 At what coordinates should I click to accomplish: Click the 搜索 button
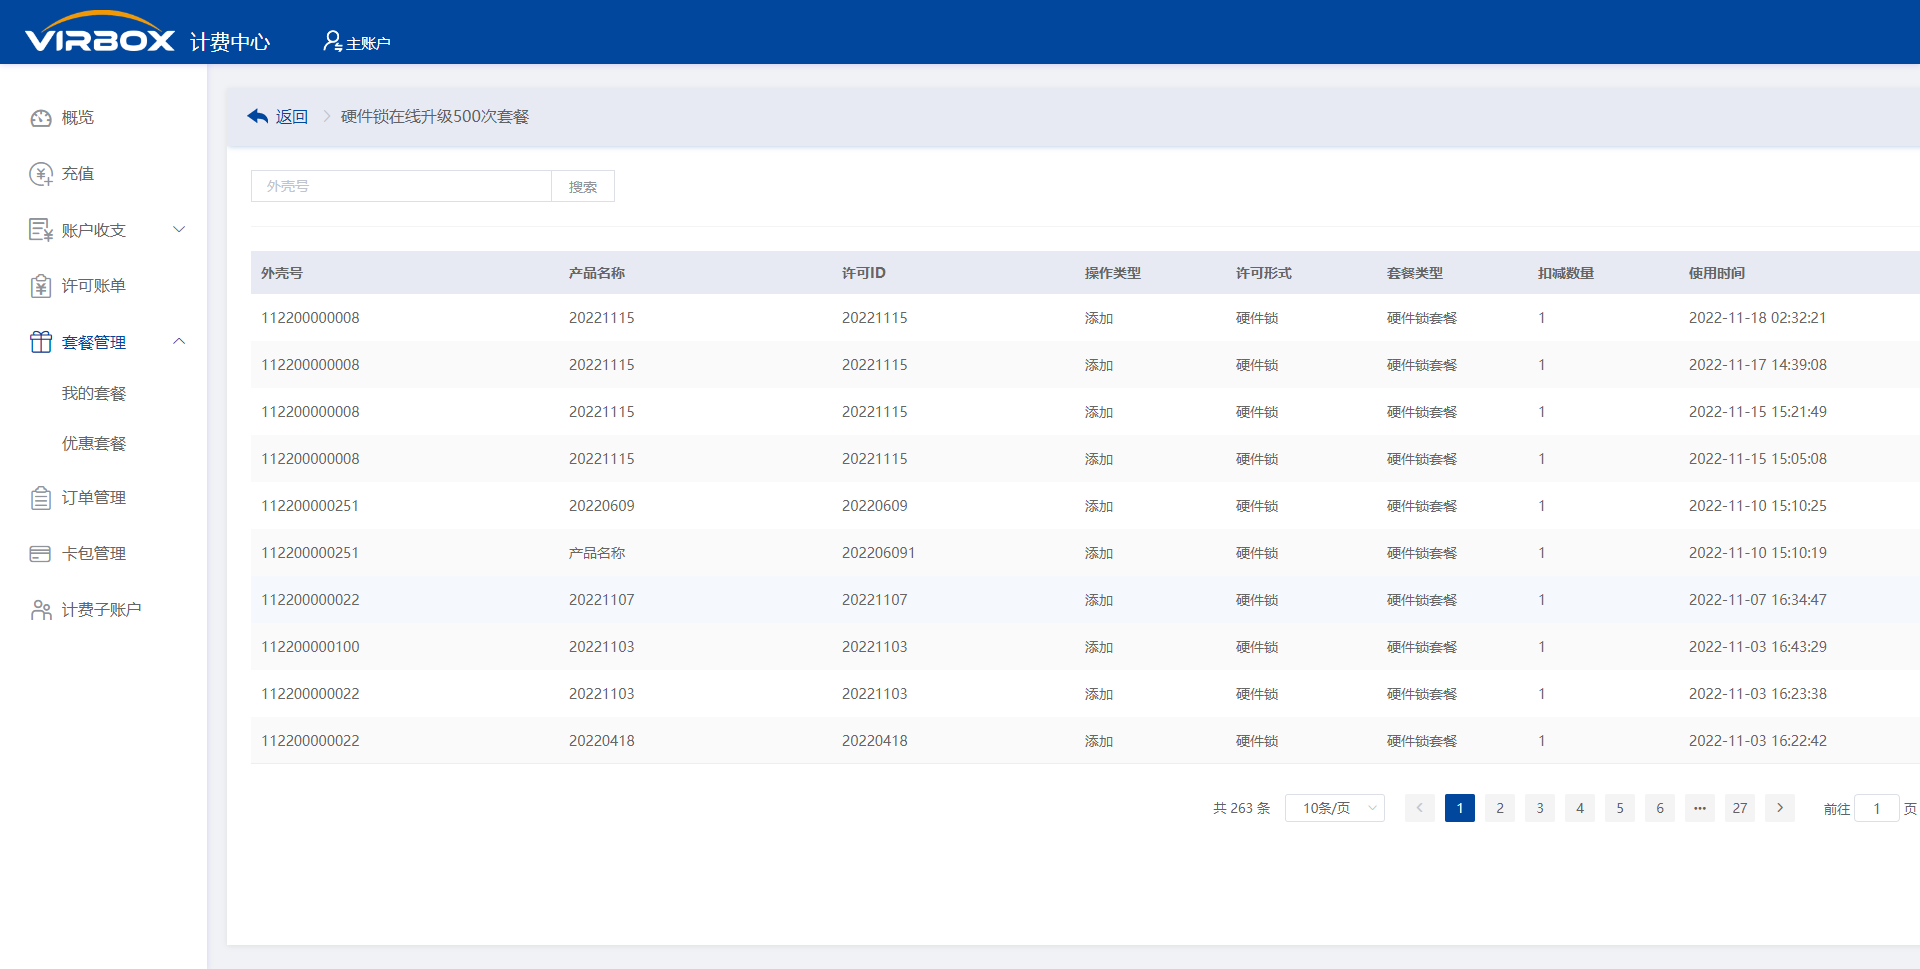tap(583, 186)
